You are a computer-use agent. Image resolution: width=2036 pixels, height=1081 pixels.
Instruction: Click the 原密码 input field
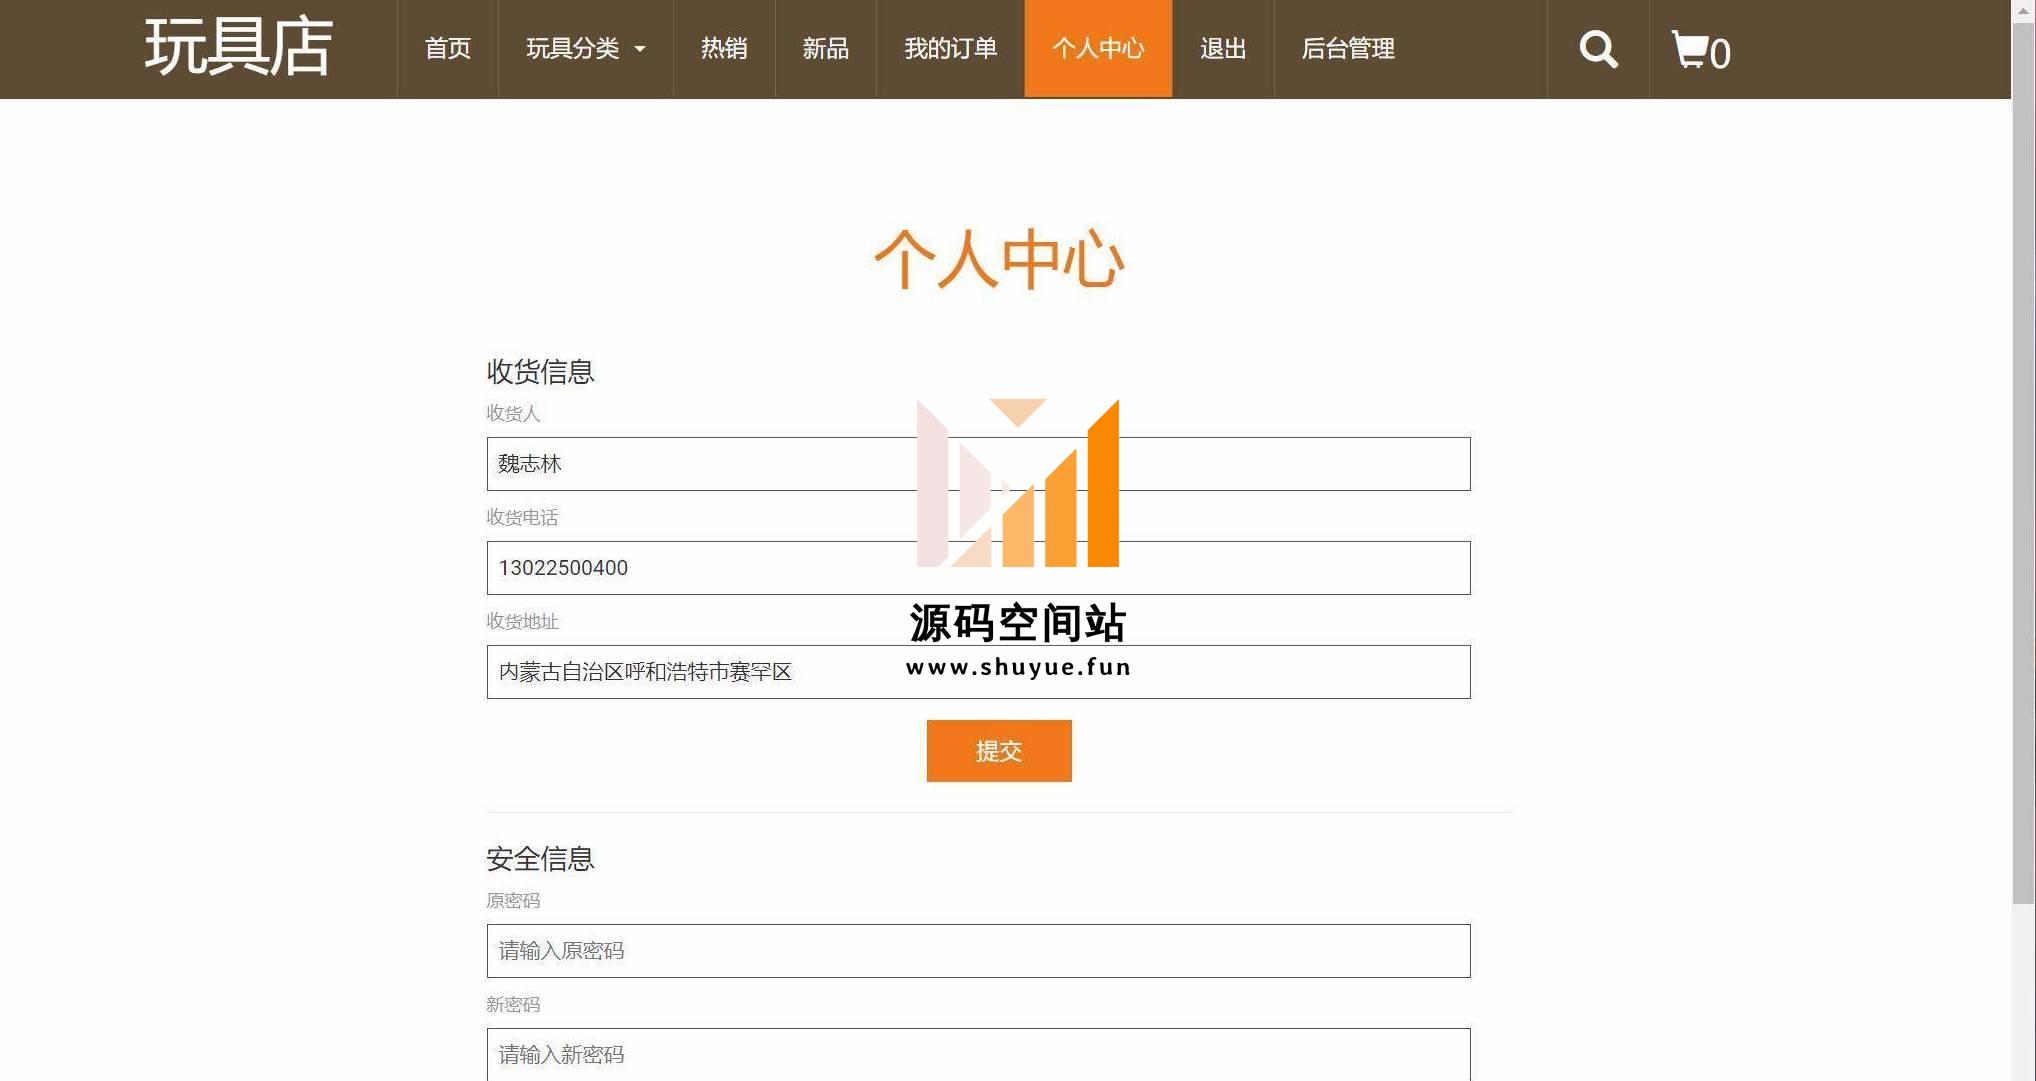pyautogui.click(x=978, y=951)
